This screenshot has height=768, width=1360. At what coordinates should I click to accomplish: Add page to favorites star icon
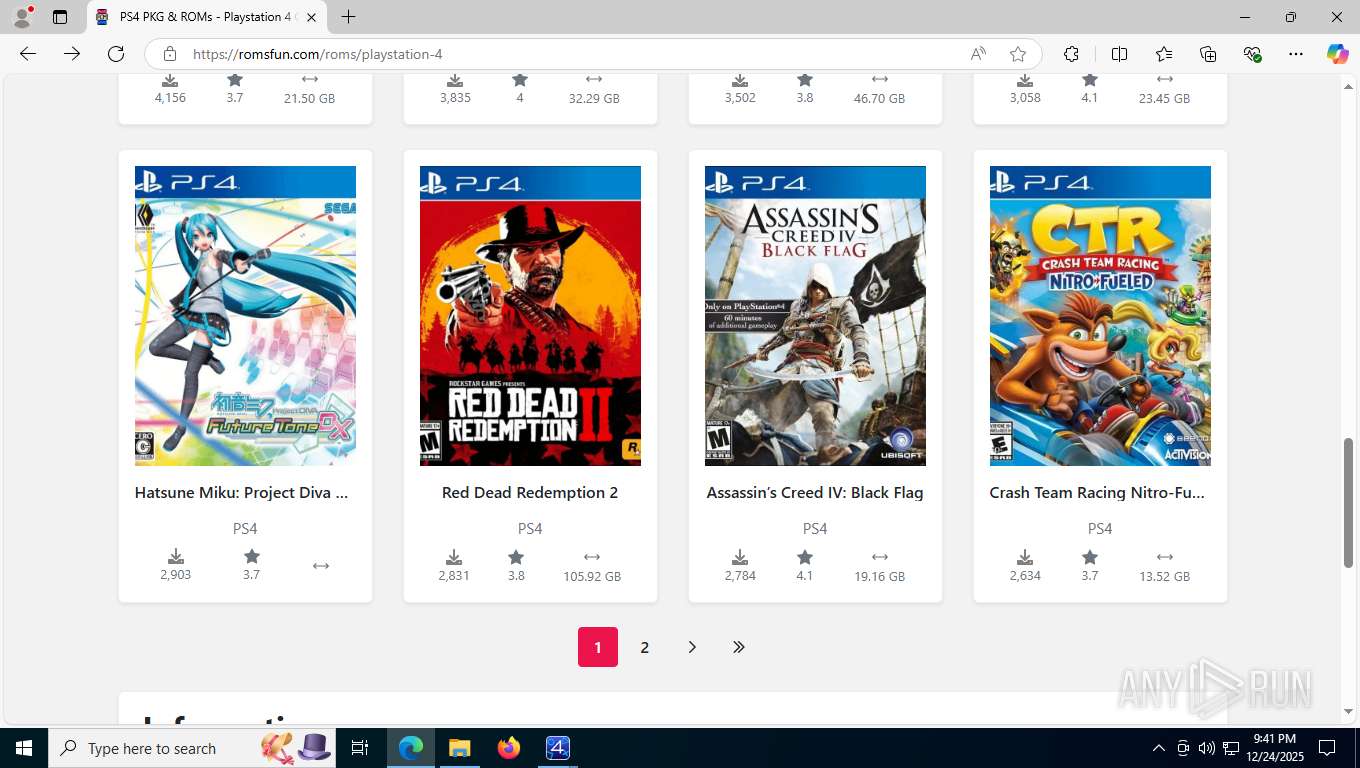coord(1018,54)
